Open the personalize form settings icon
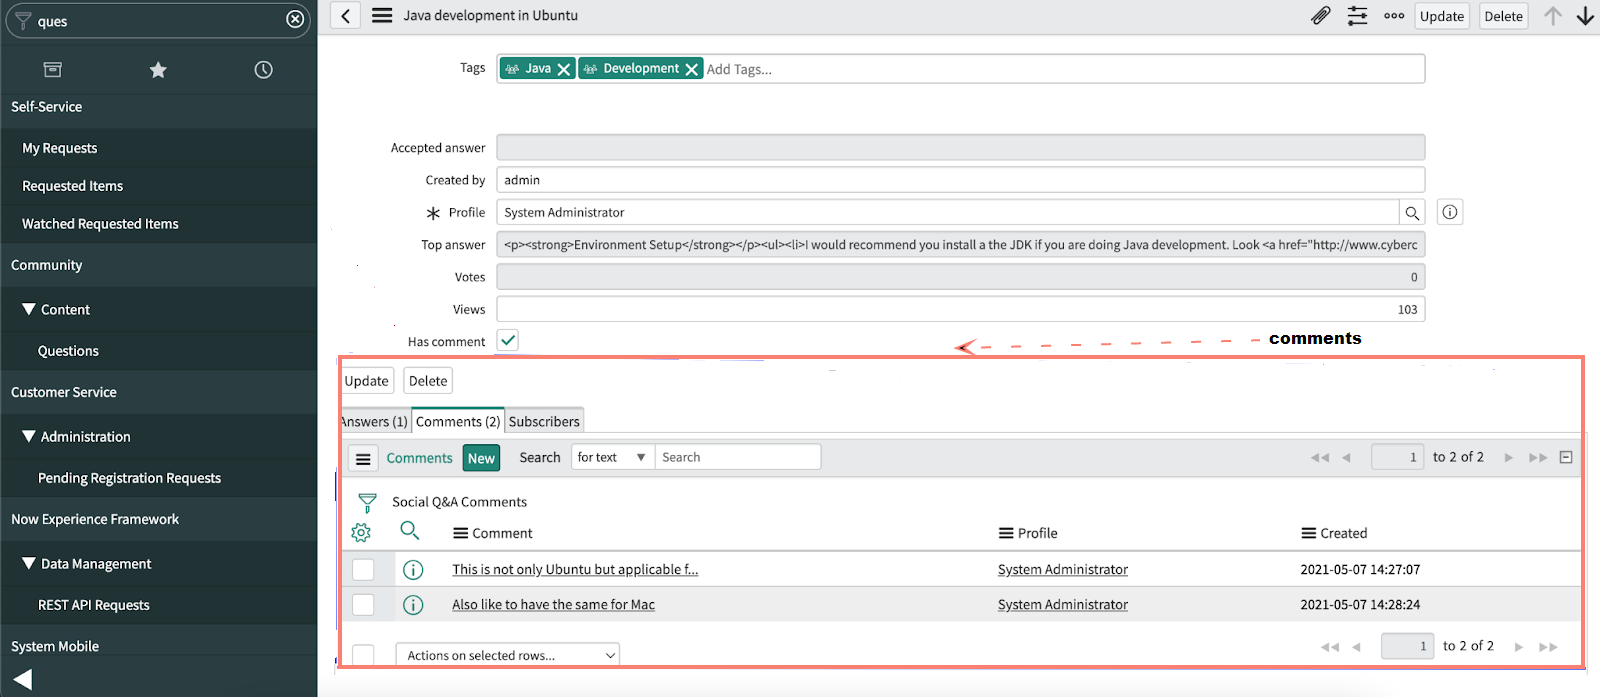The width and height of the screenshot is (1600, 697). (1357, 16)
